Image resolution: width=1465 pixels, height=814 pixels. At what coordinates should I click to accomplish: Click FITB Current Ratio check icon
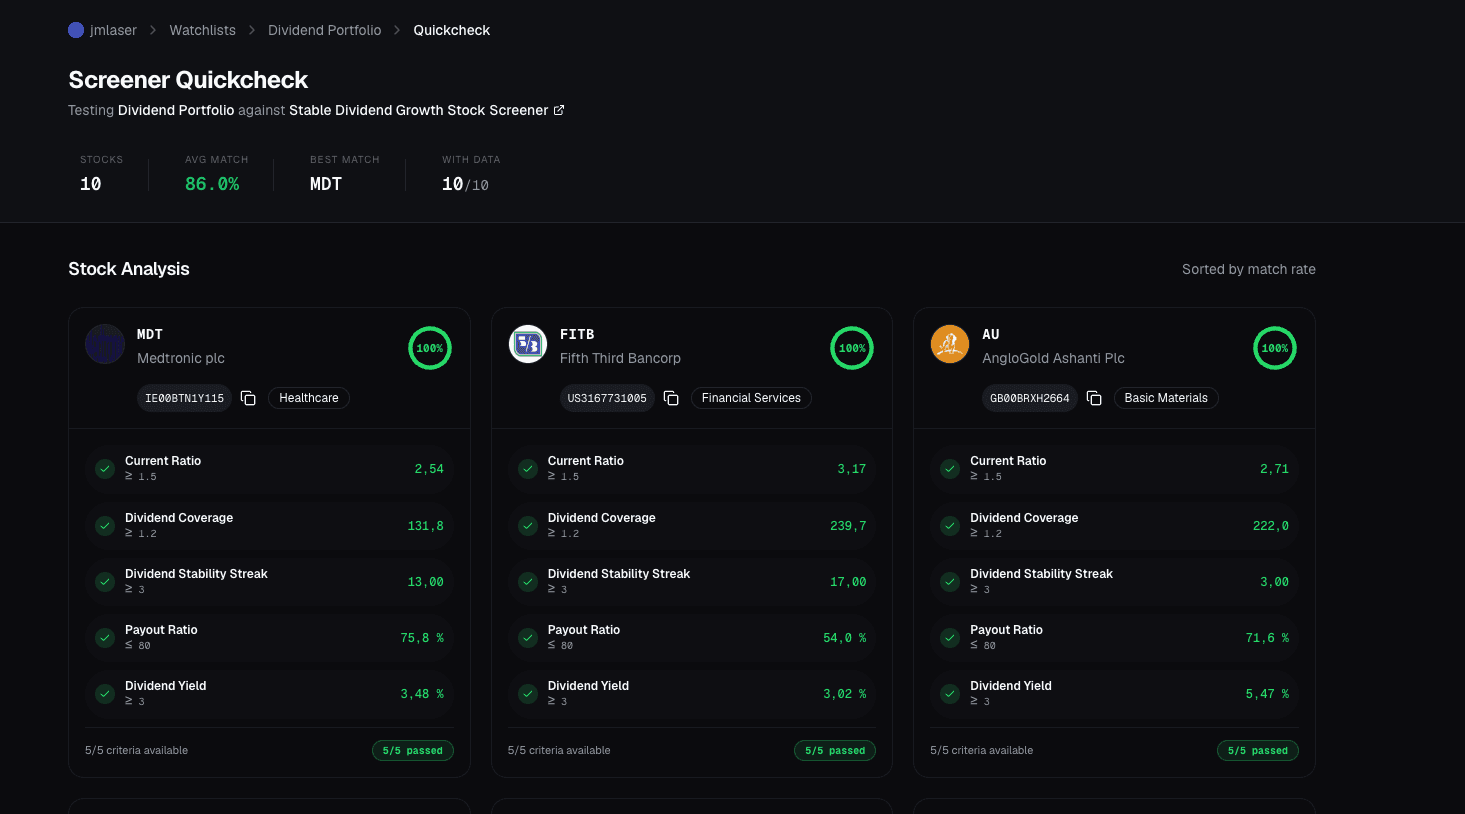click(x=528, y=469)
